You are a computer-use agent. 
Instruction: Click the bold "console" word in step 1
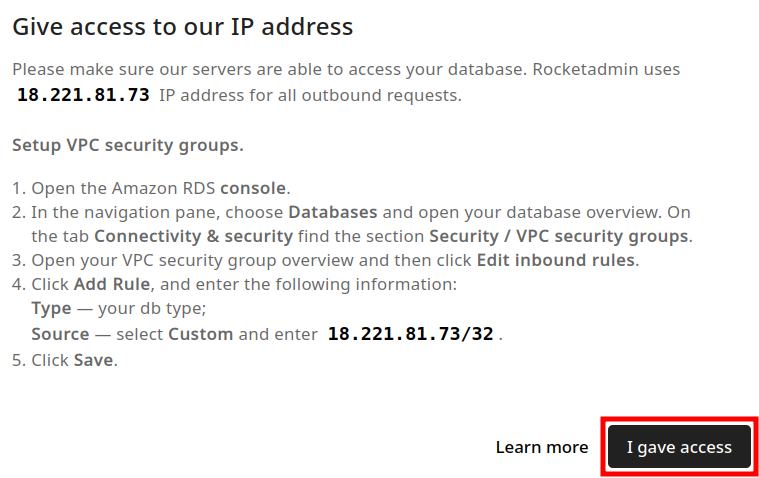point(253,188)
